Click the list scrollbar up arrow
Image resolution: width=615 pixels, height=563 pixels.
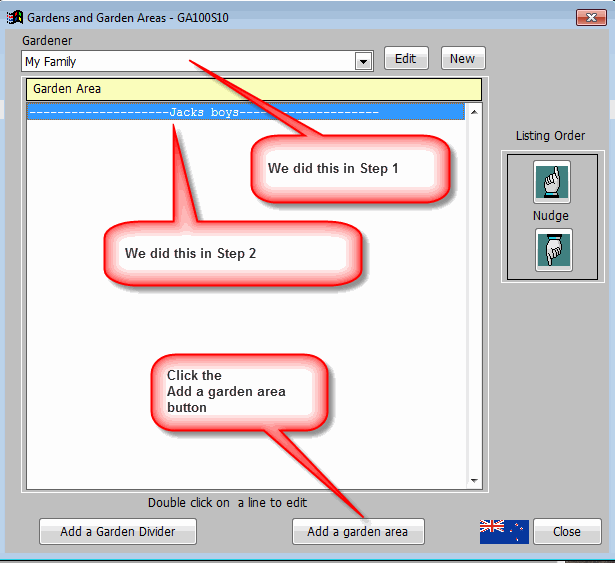point(474,112)
